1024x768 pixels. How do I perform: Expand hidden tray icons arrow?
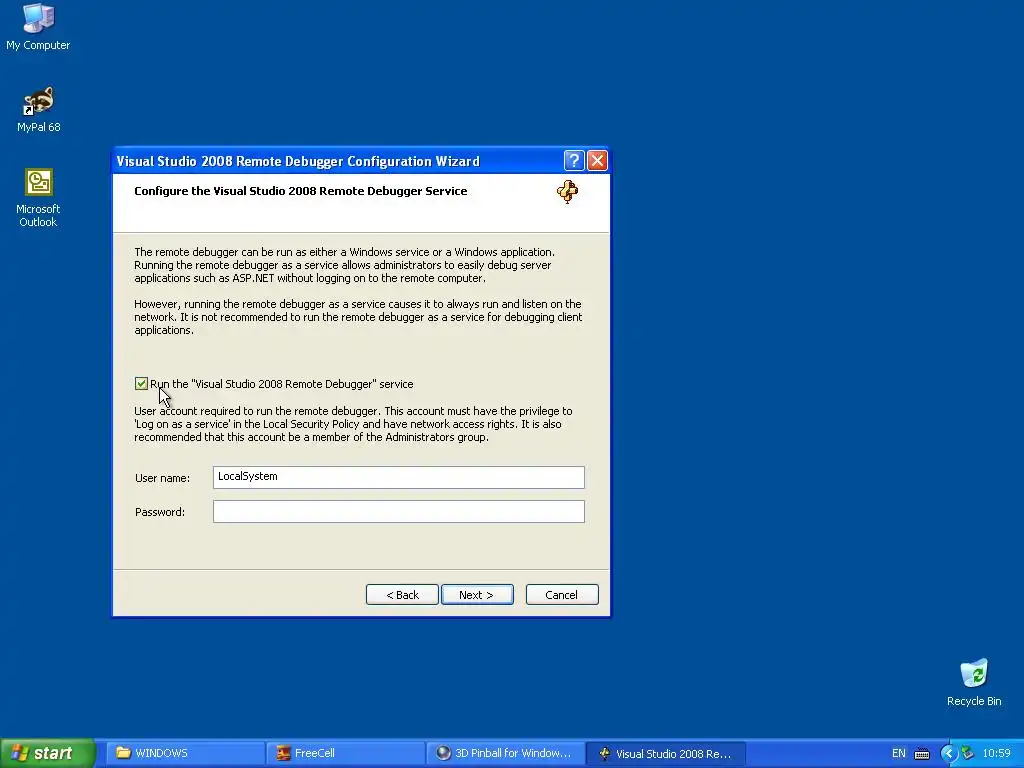coord(948,754)
